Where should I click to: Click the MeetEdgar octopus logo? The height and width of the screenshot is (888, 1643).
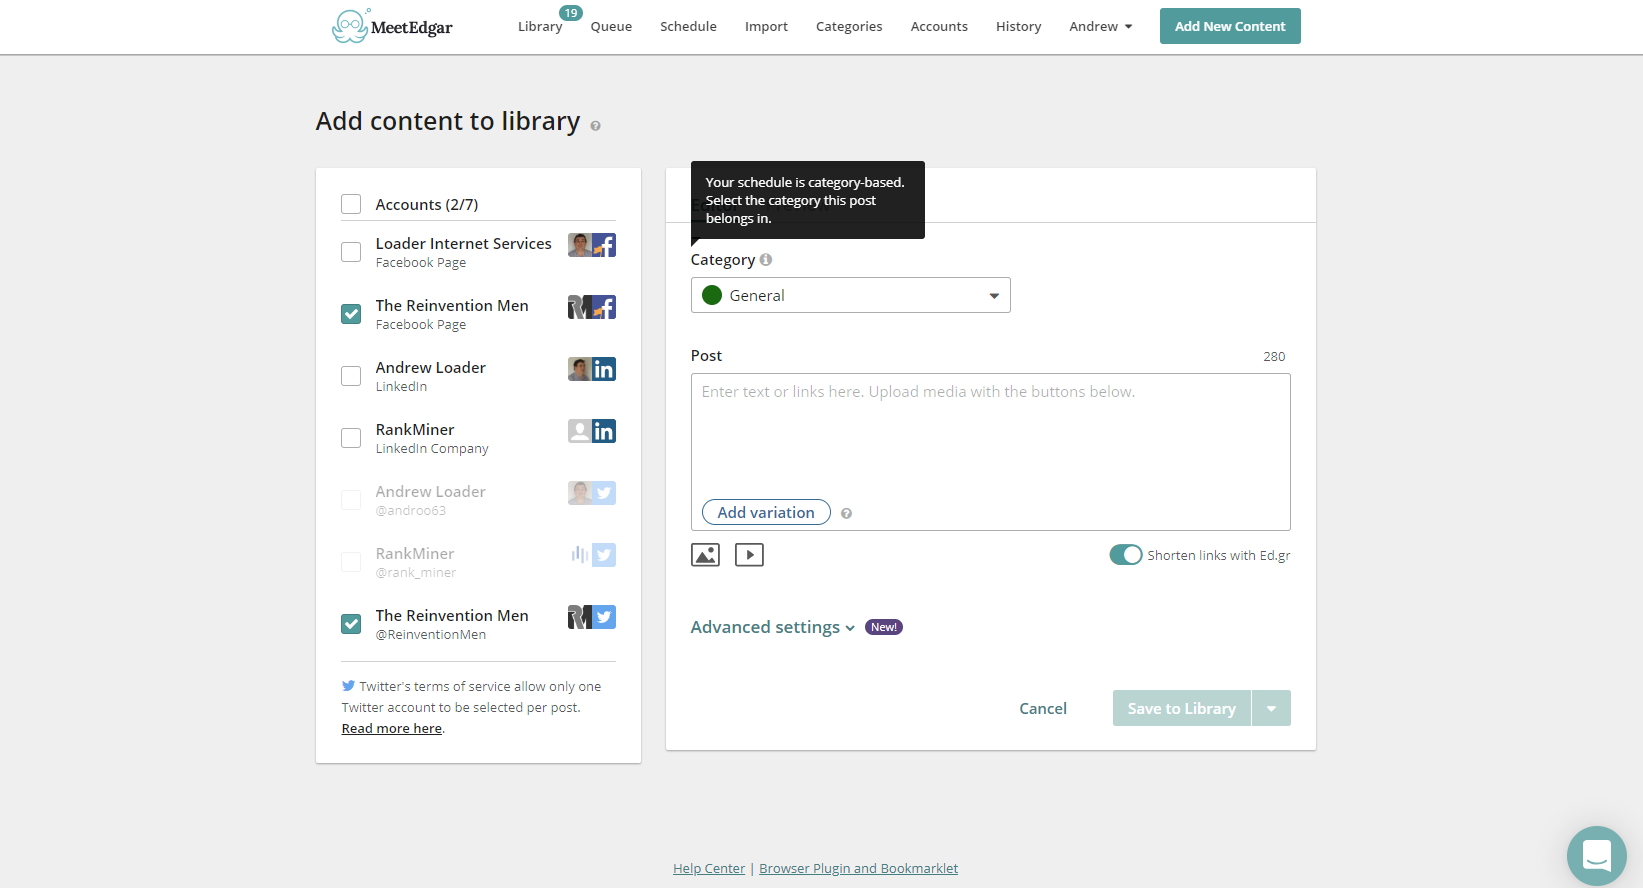pyautogui.click(x=392, y=26)
